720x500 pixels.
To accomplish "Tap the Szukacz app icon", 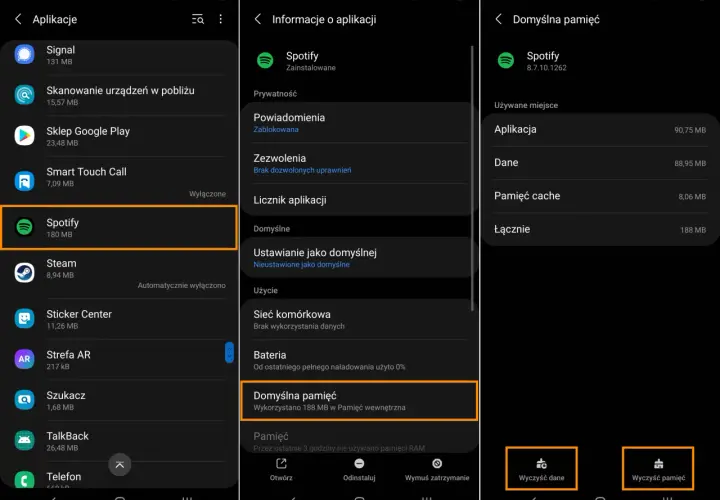I will [x=24, y=400].
